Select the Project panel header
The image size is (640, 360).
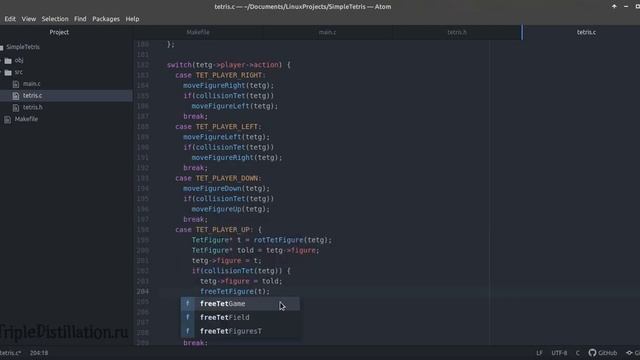tap(59, 32)
